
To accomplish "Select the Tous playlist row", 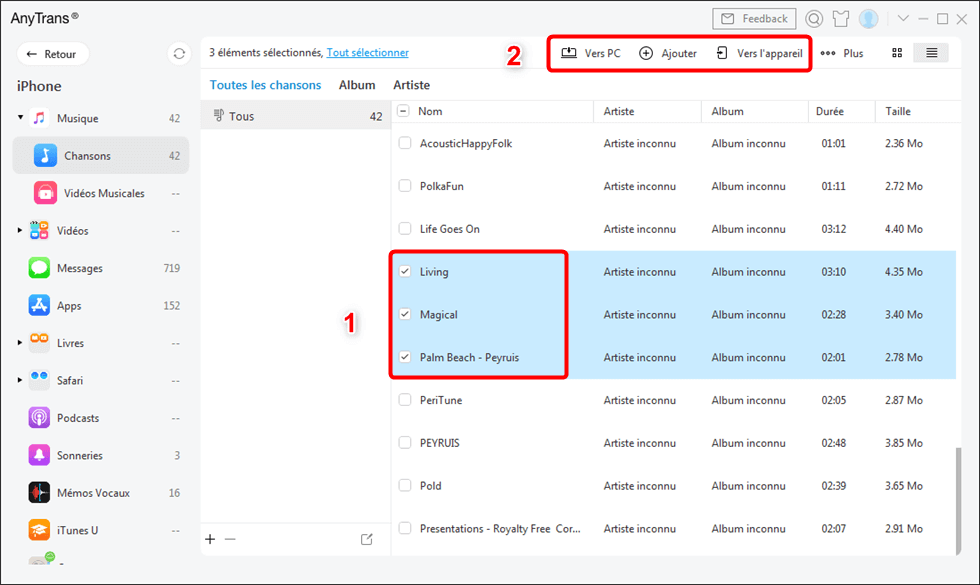I will pos(295,116).
